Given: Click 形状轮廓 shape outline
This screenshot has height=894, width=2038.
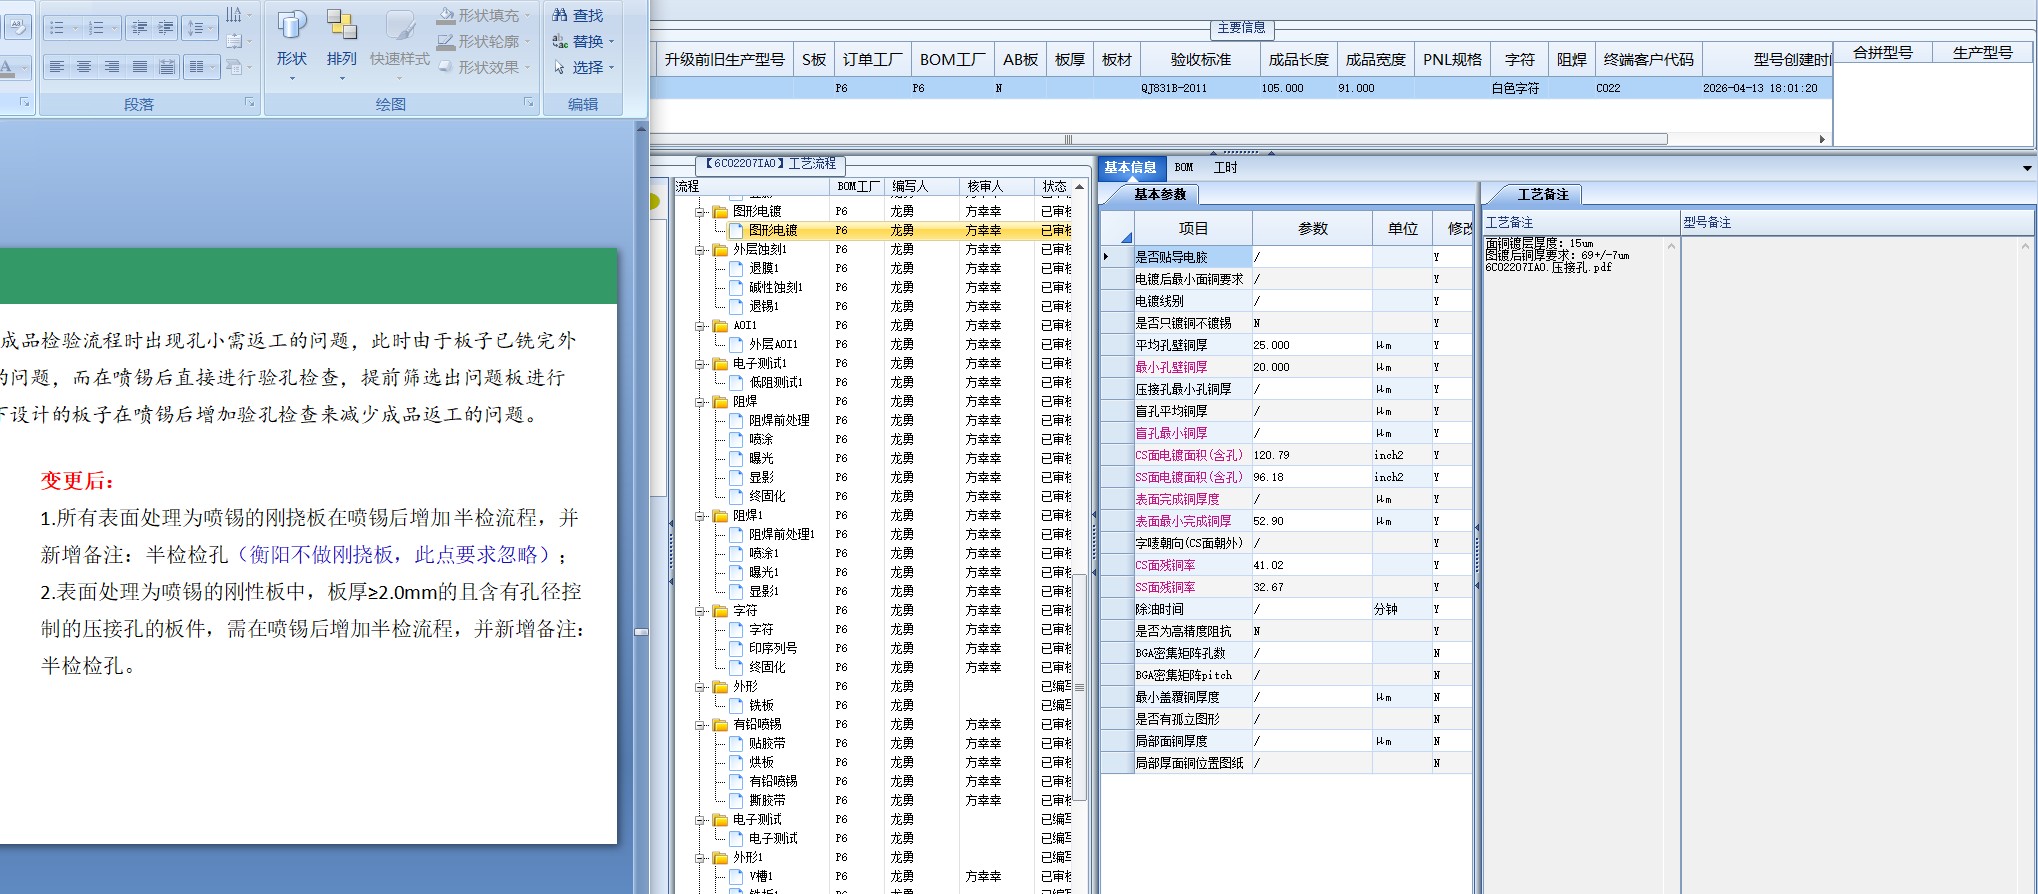Looking at the screenshot, I should click(483, 41).
